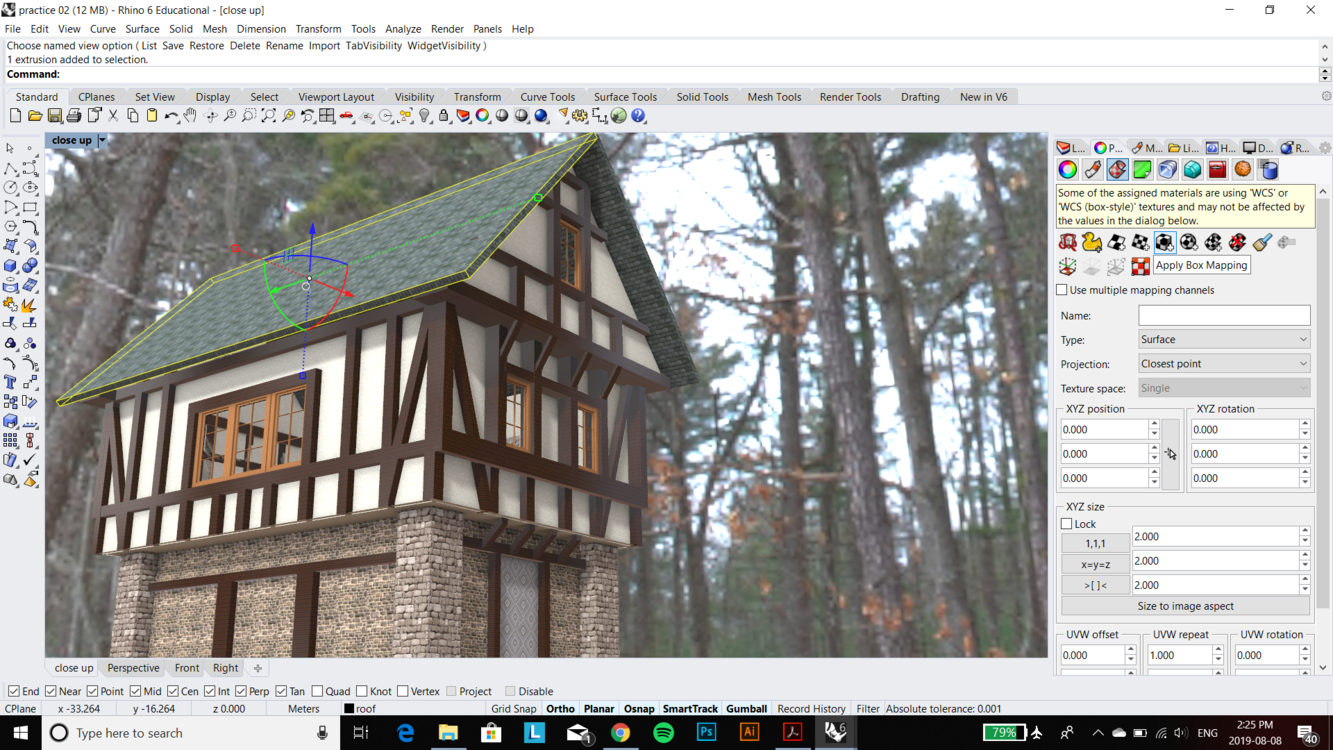This screenshot has height=750, width=1333.
Task: Open the Projection Closest point dropdown
Action: pos(1224,364)
